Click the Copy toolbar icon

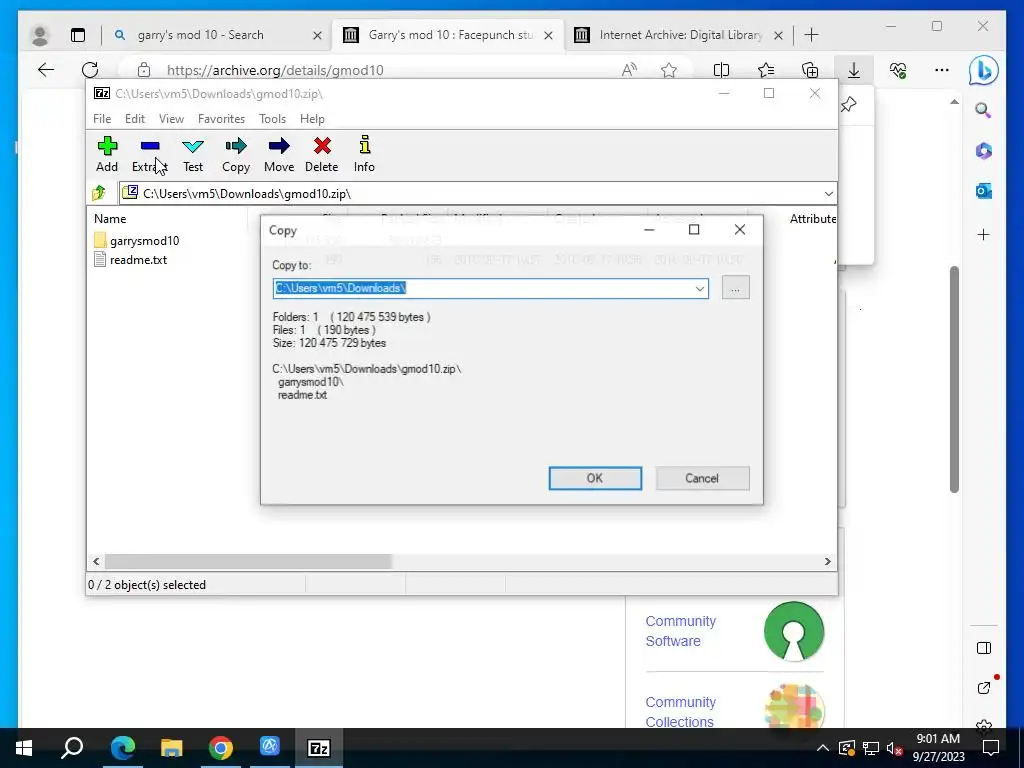[236, 155]
